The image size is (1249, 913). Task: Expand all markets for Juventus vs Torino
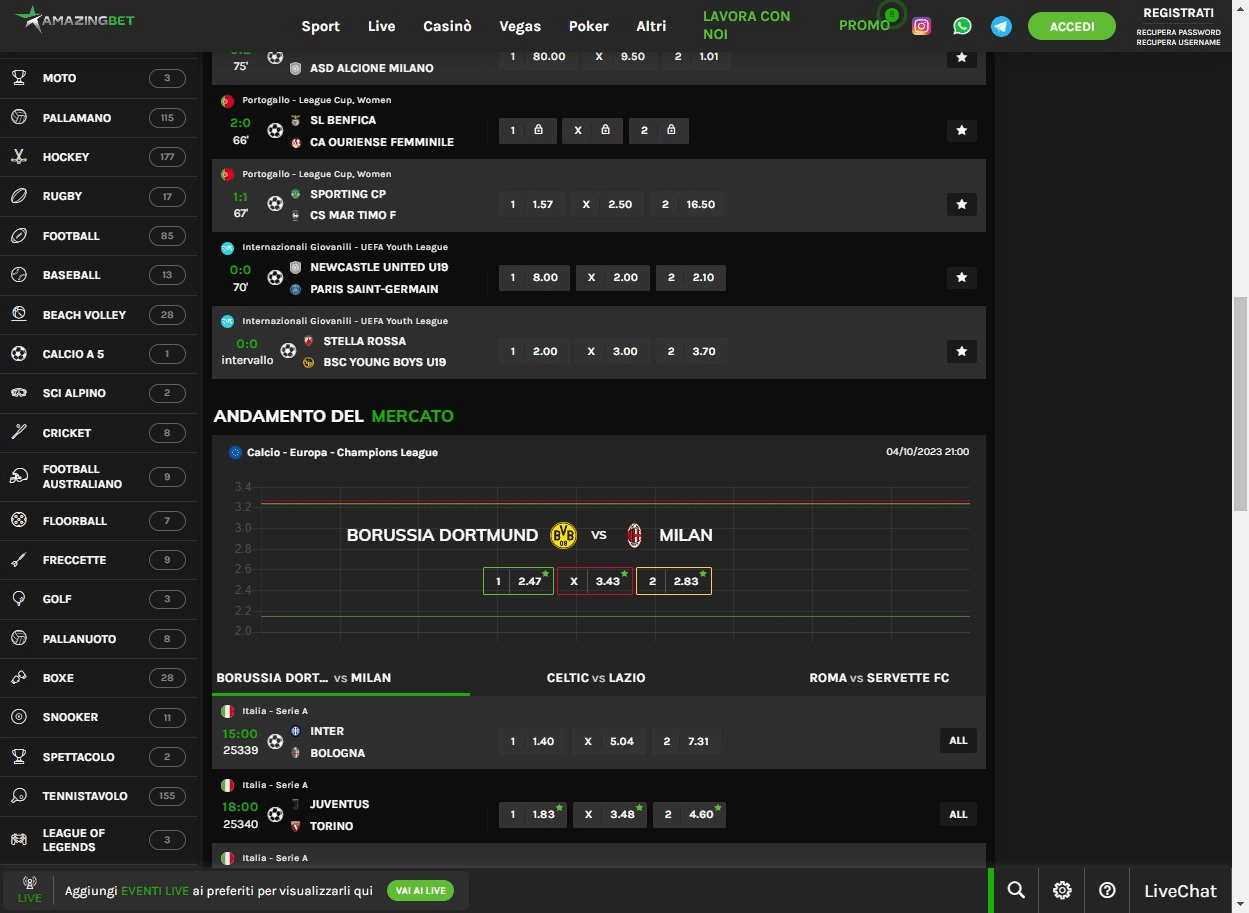(x=958, y=814)
